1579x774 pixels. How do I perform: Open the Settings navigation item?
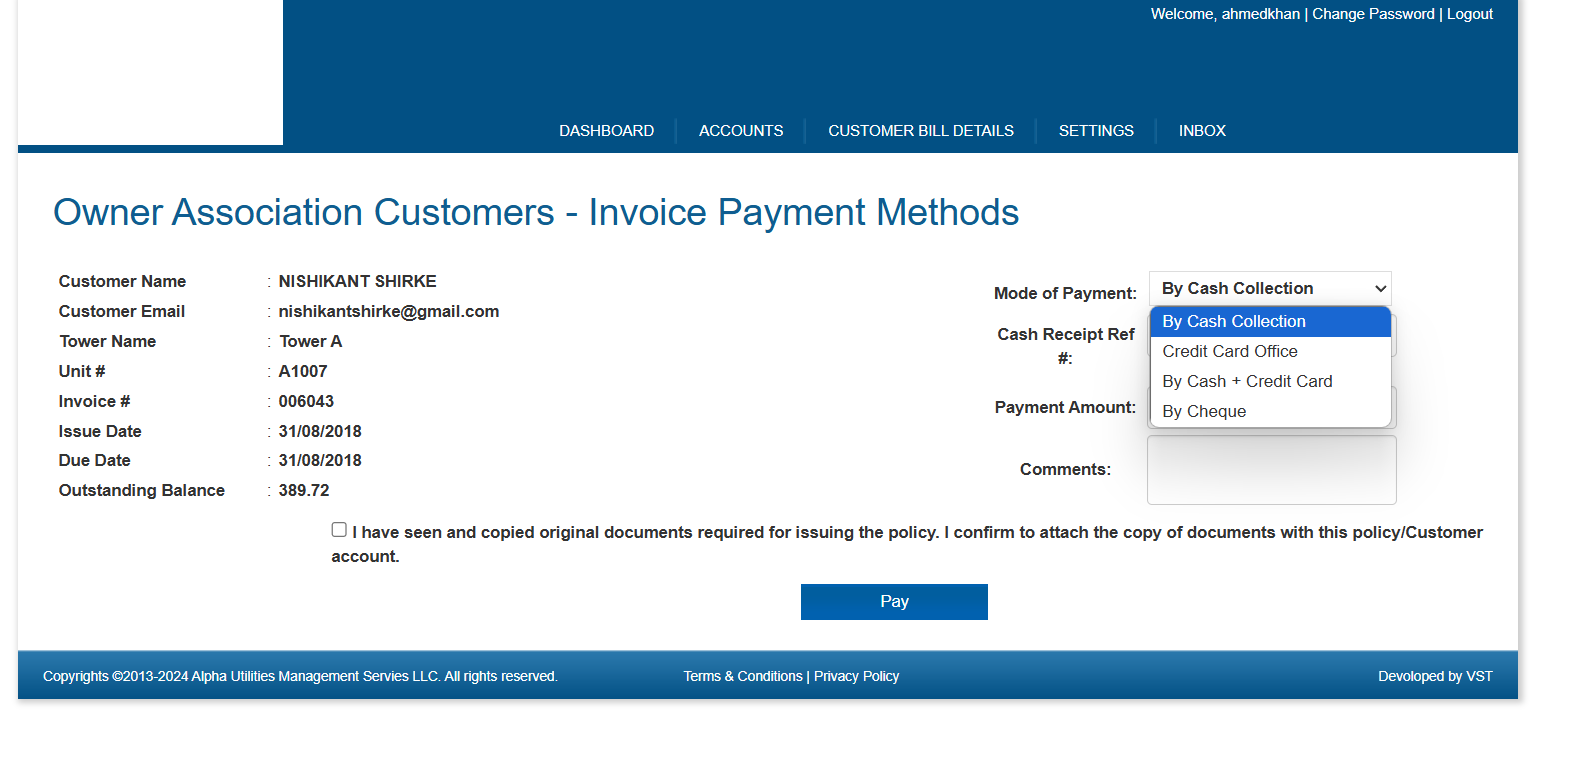click(1095, 131)
